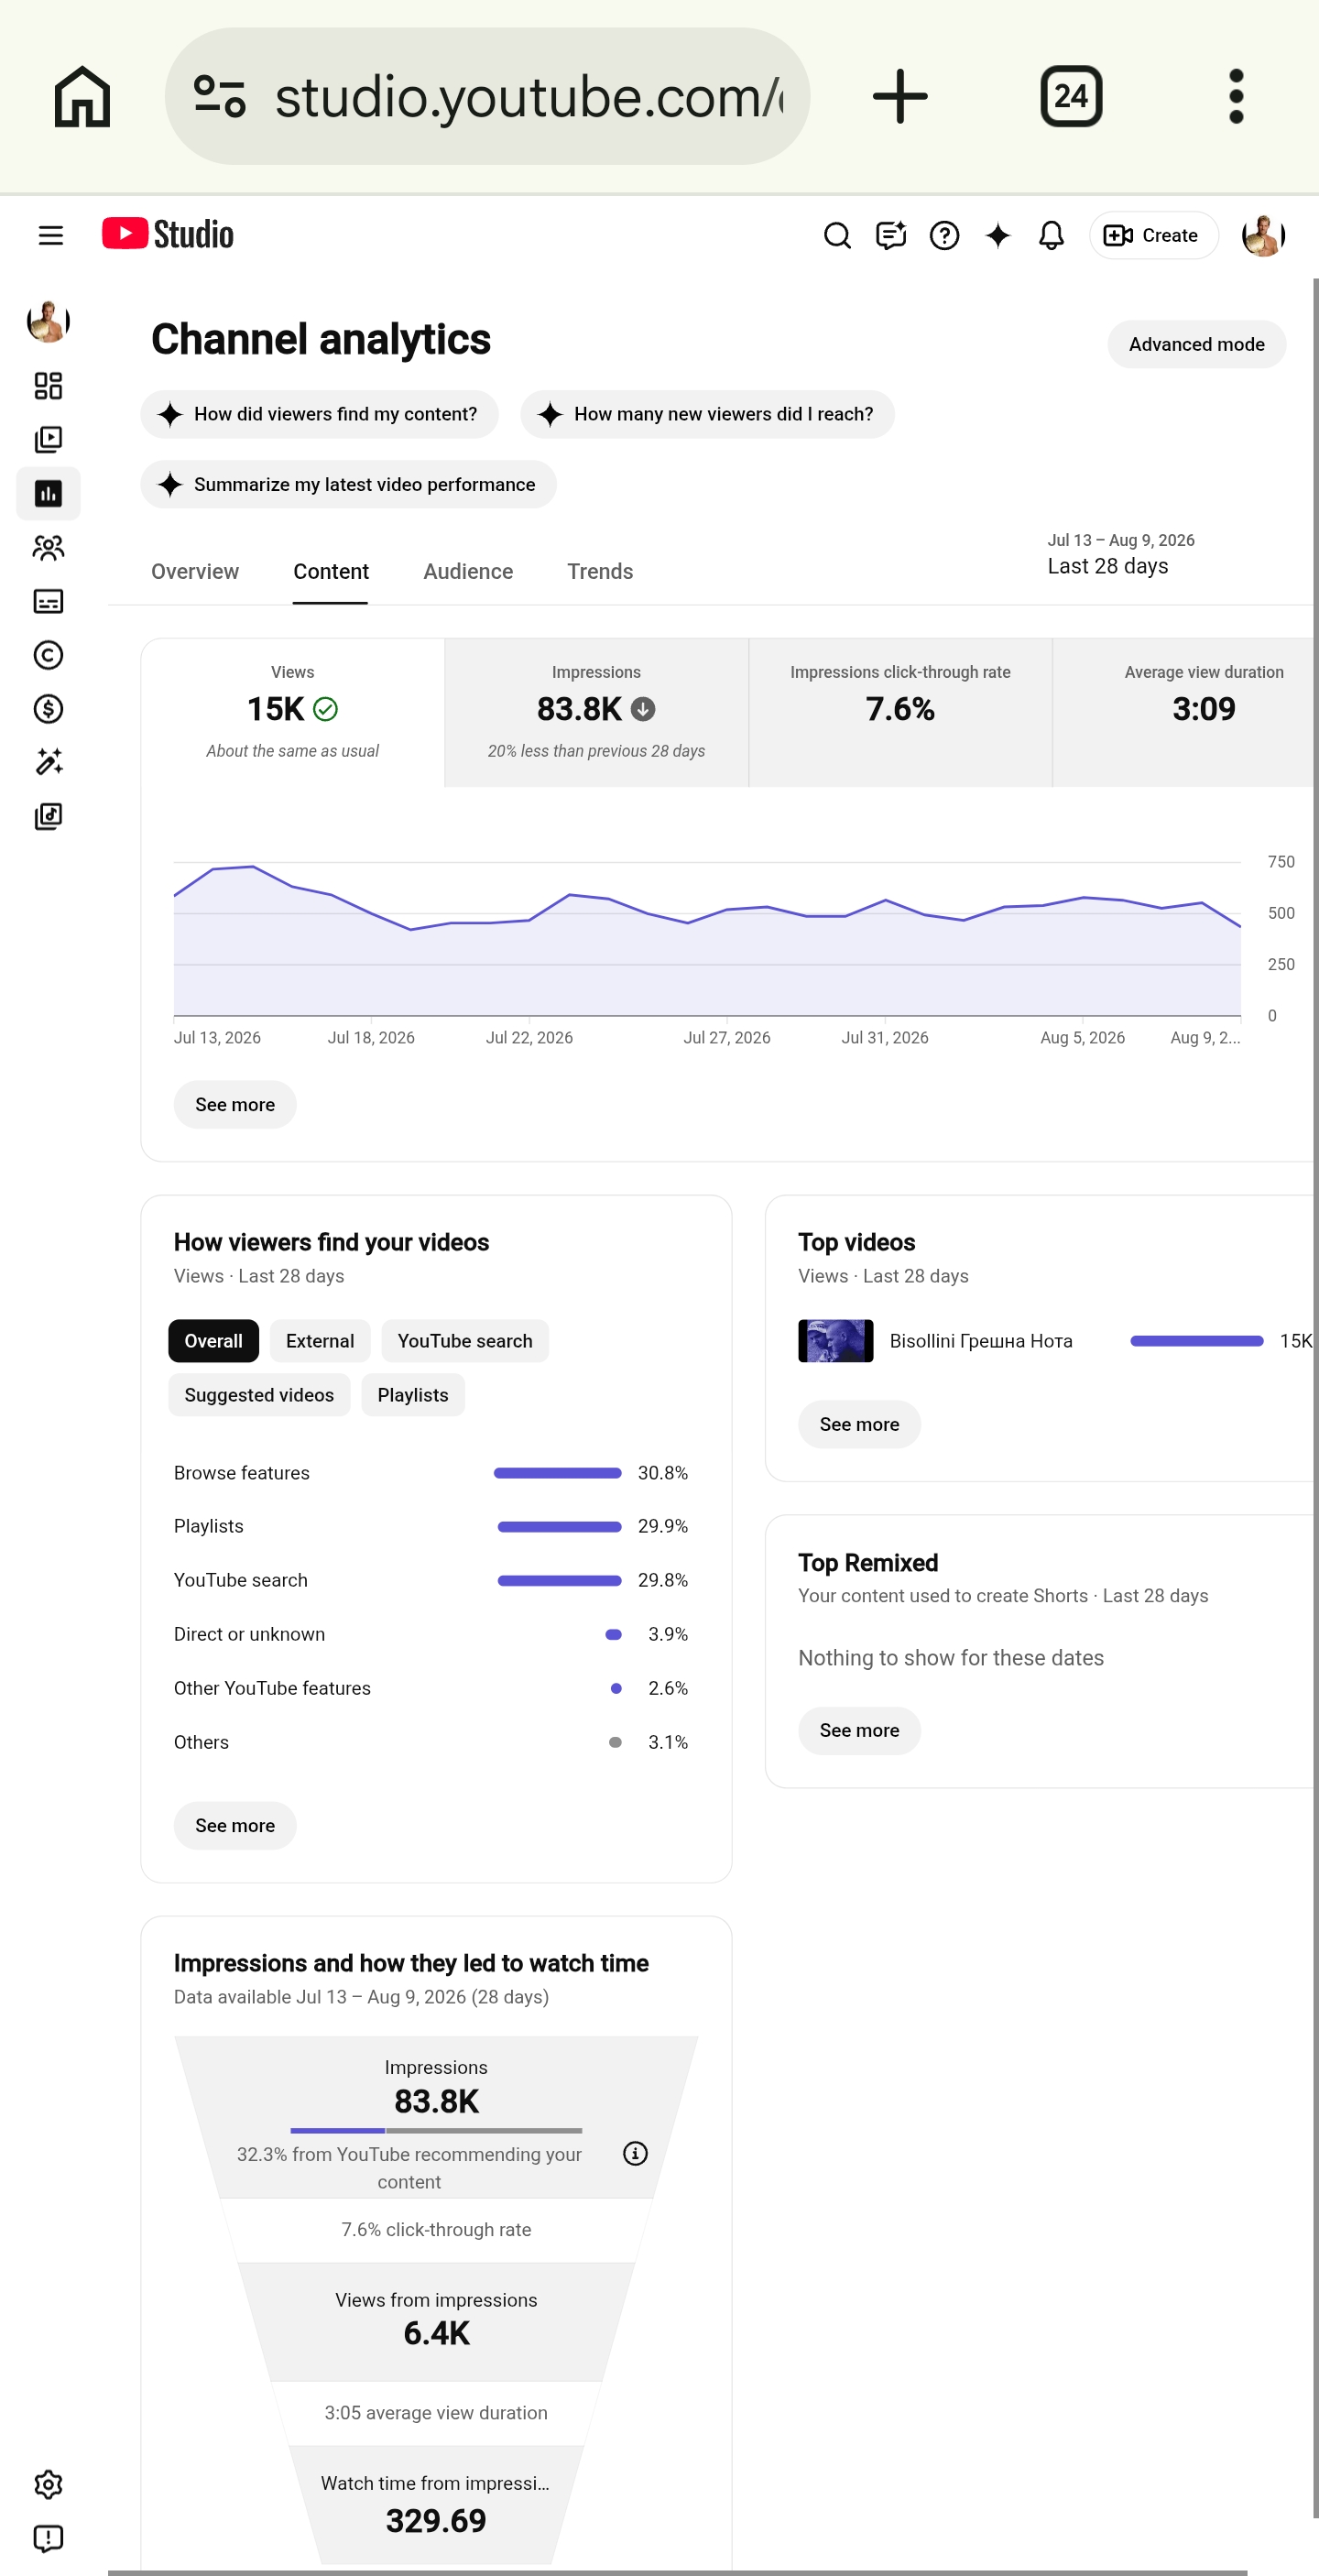Open channel avatar in left sidebar
The height and width of the screenshot is (2576, 1319).
pos(48,322)
